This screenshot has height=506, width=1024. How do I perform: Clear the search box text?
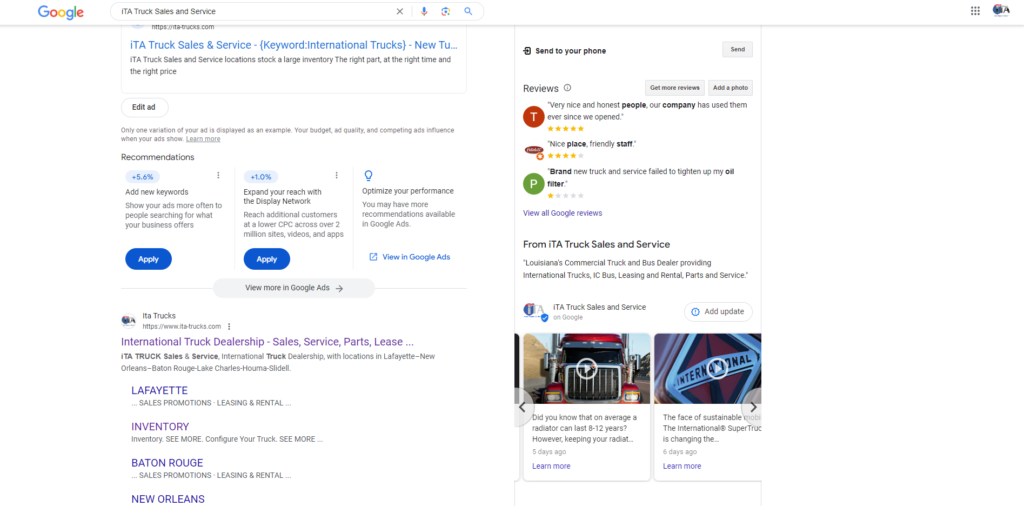(x=400, y=11)
